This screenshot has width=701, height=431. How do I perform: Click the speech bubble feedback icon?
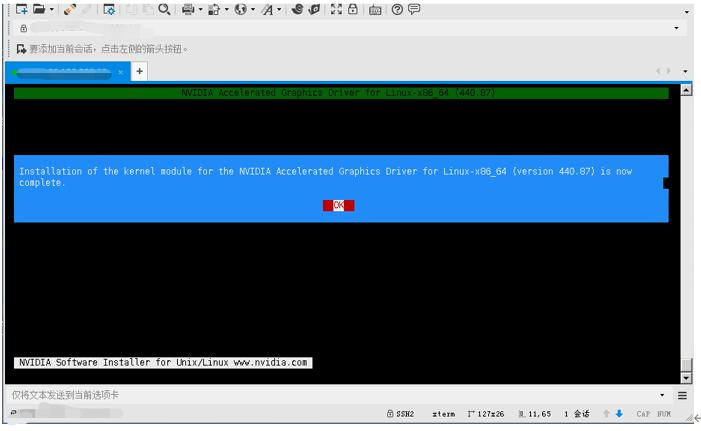(413, 9)
